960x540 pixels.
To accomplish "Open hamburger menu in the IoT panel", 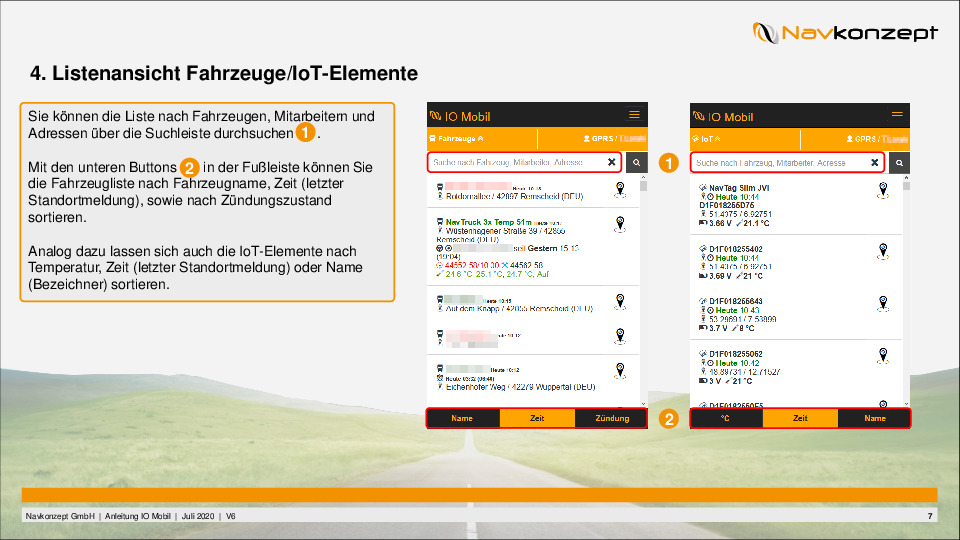I will [x=897, y=115].
